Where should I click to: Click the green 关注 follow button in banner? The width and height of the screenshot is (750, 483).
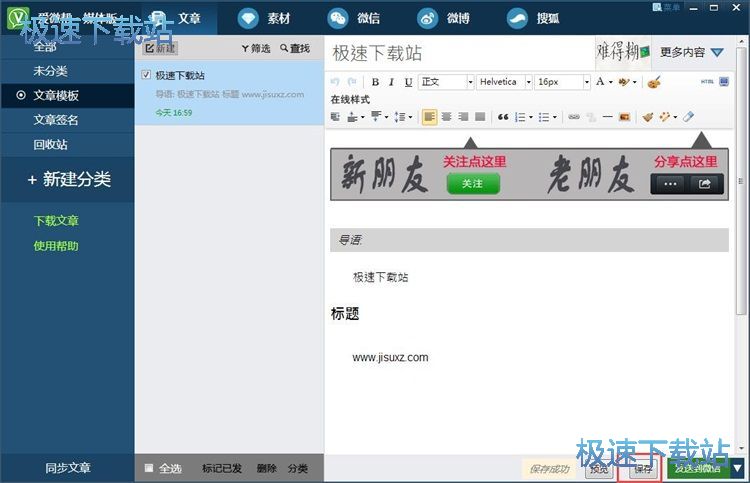tap(473, 184)
